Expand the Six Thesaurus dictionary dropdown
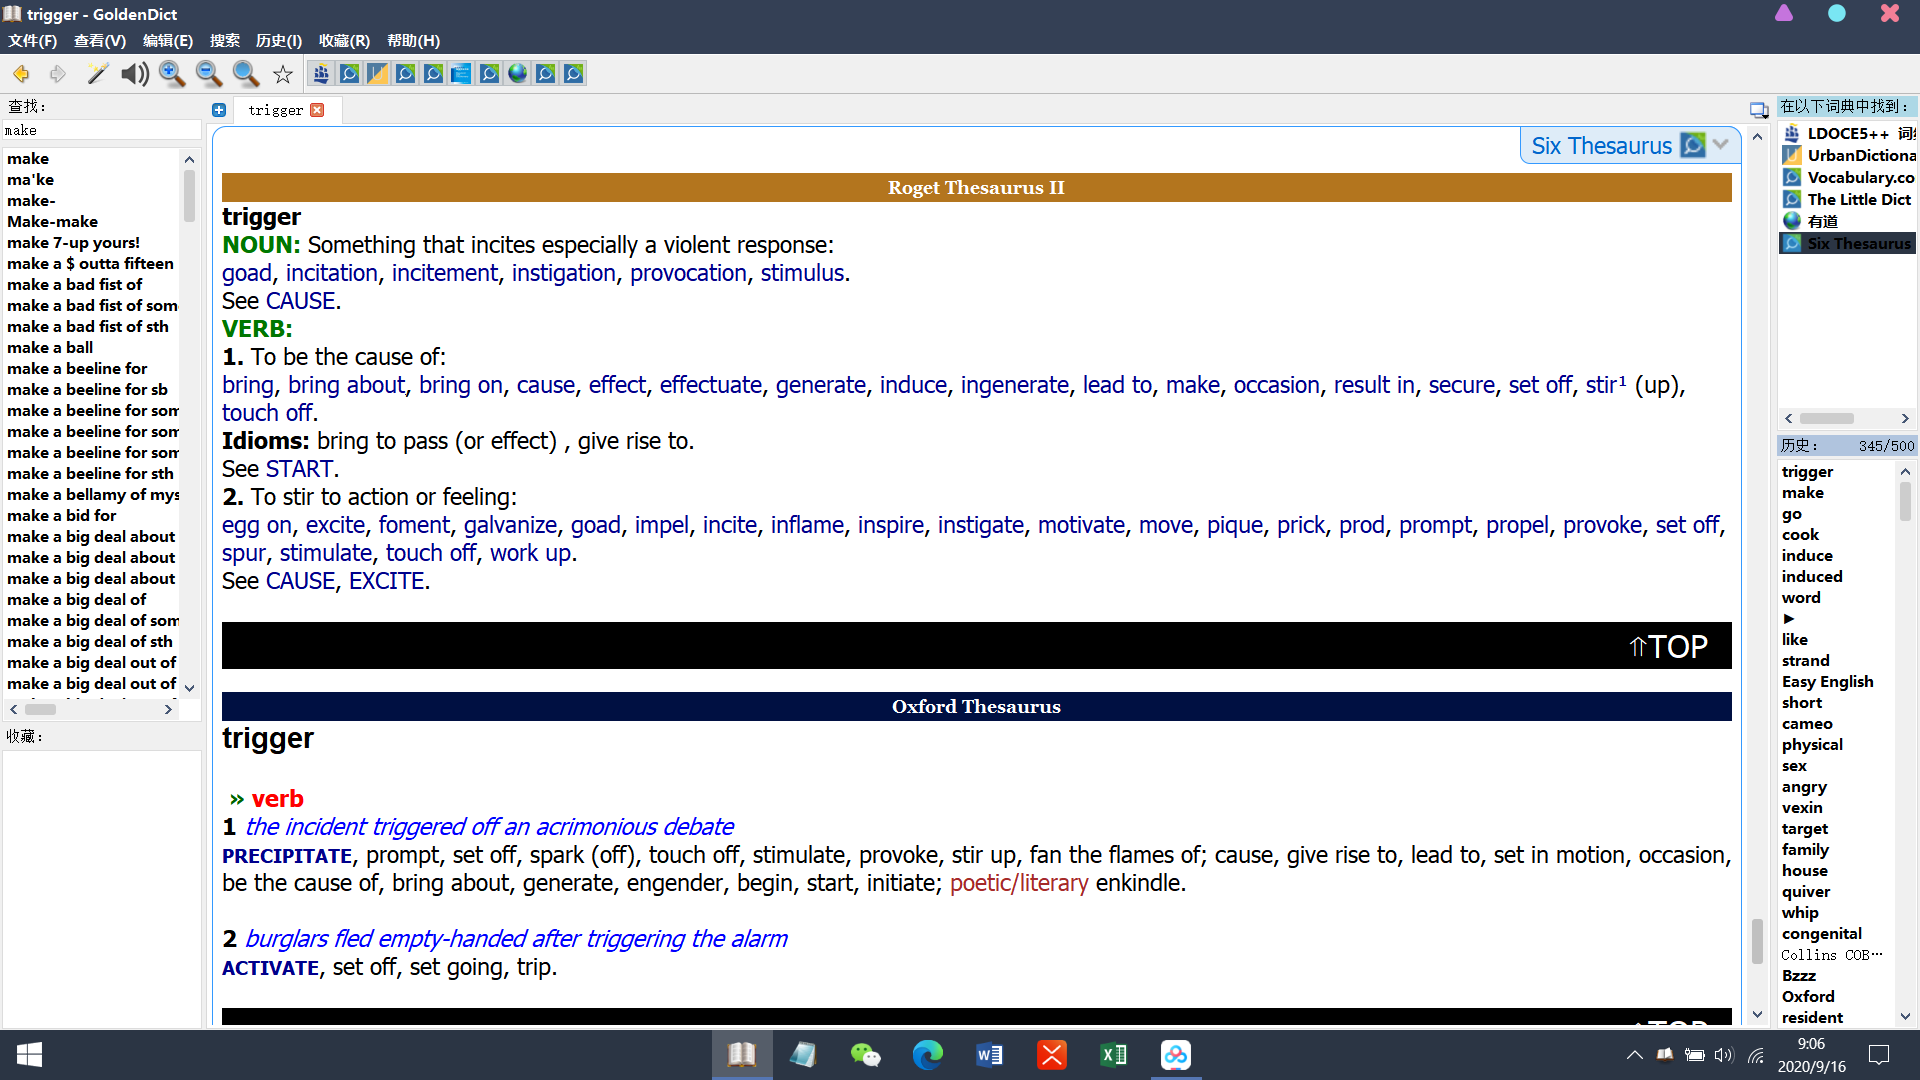This screenshot has width=1920, height=1080. tap(1720, 145)
